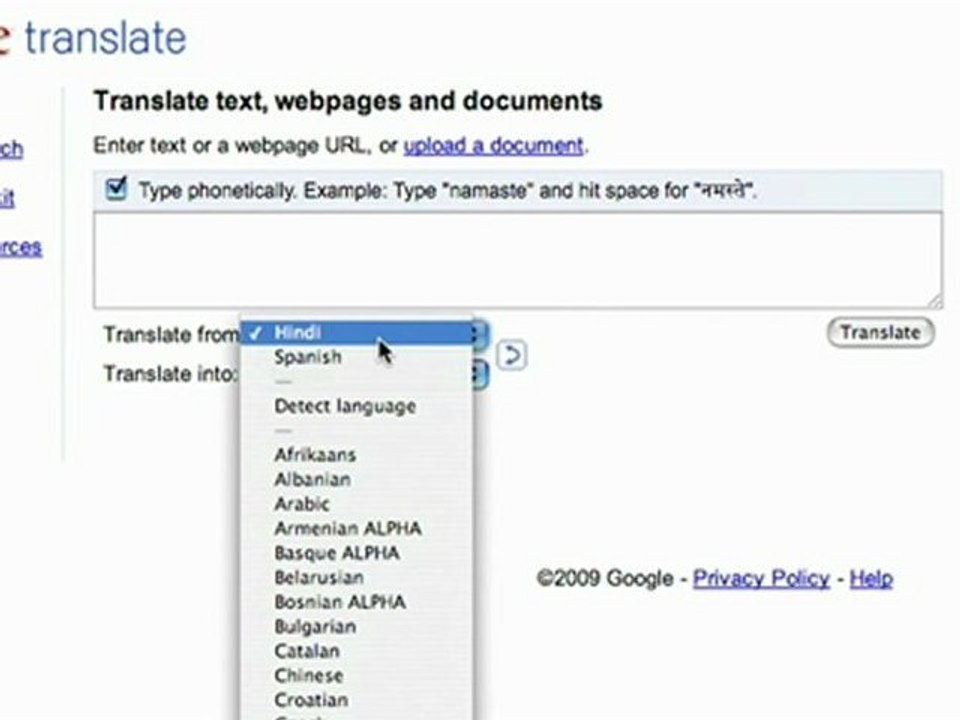Open the upload a document link

pyautogui.click(x=493, y=146)
